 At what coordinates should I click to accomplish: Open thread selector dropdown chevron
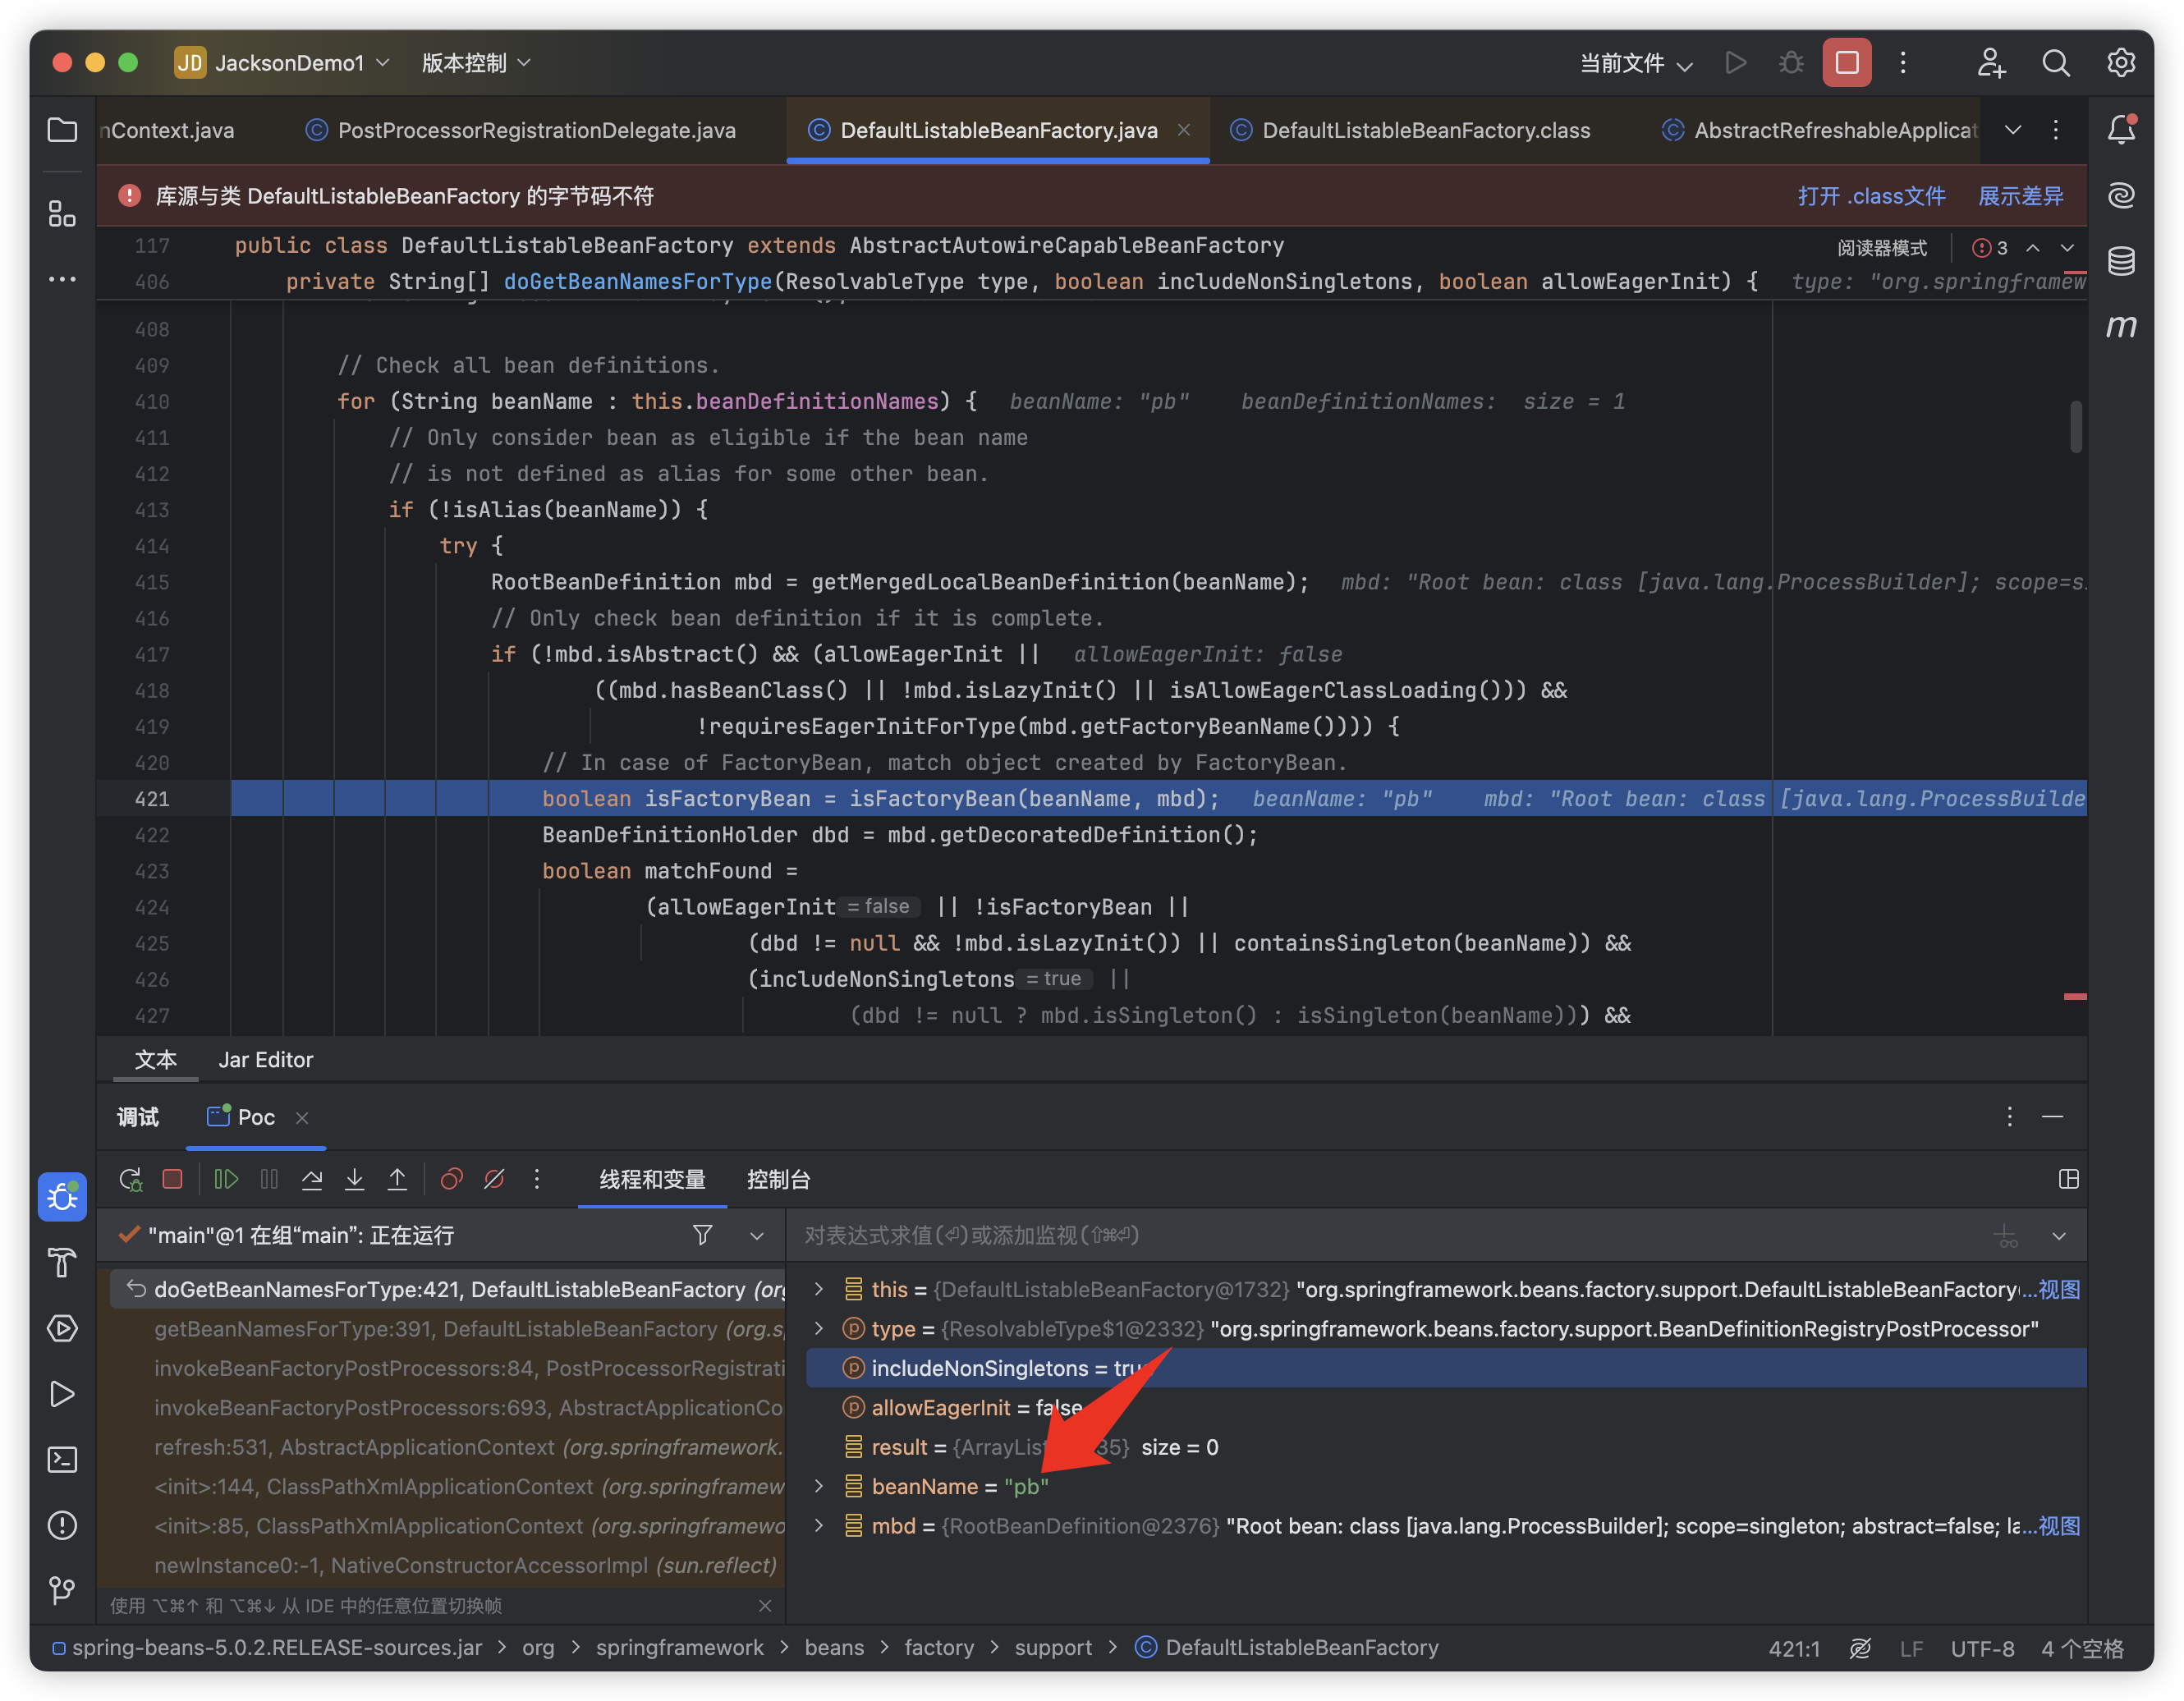tap(757, 1236)
